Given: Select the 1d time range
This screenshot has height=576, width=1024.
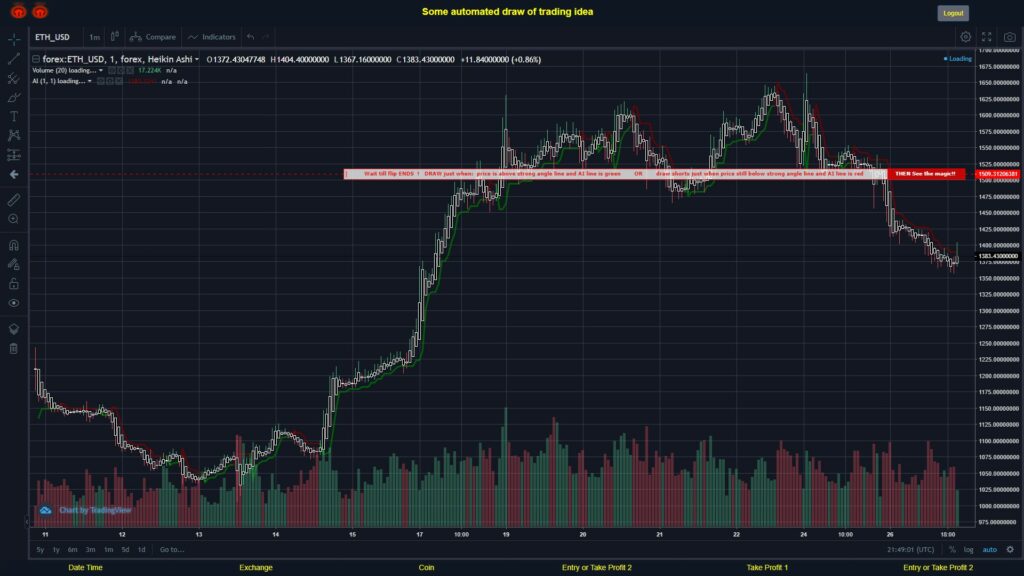Looking at the screenshot, I should [142, 550].
